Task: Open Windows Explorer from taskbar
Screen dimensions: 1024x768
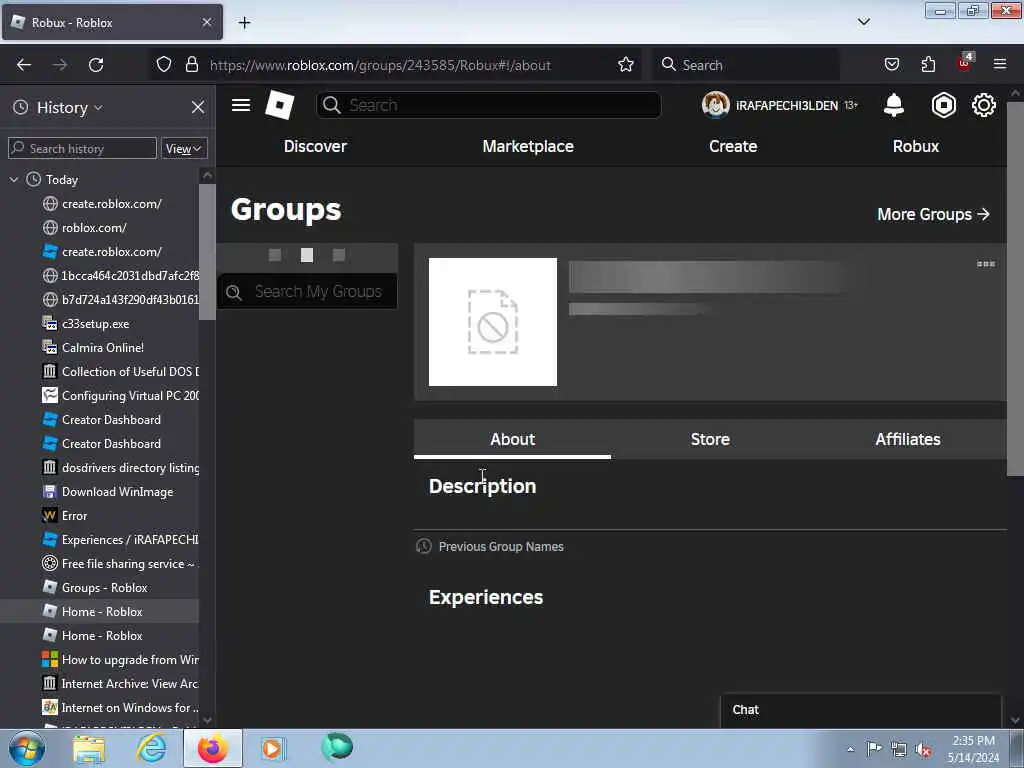Action: click(89, 749)
